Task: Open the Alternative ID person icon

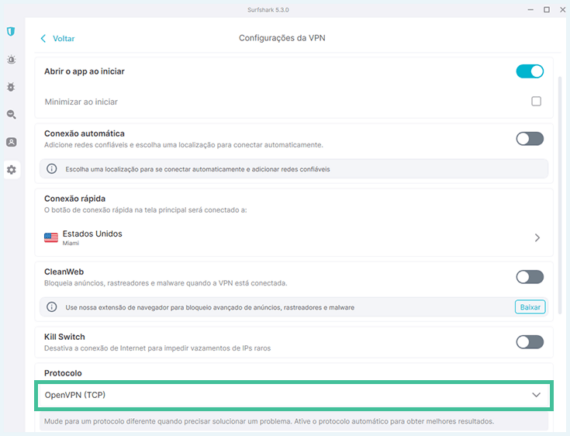Action: (x=11, y=142)
